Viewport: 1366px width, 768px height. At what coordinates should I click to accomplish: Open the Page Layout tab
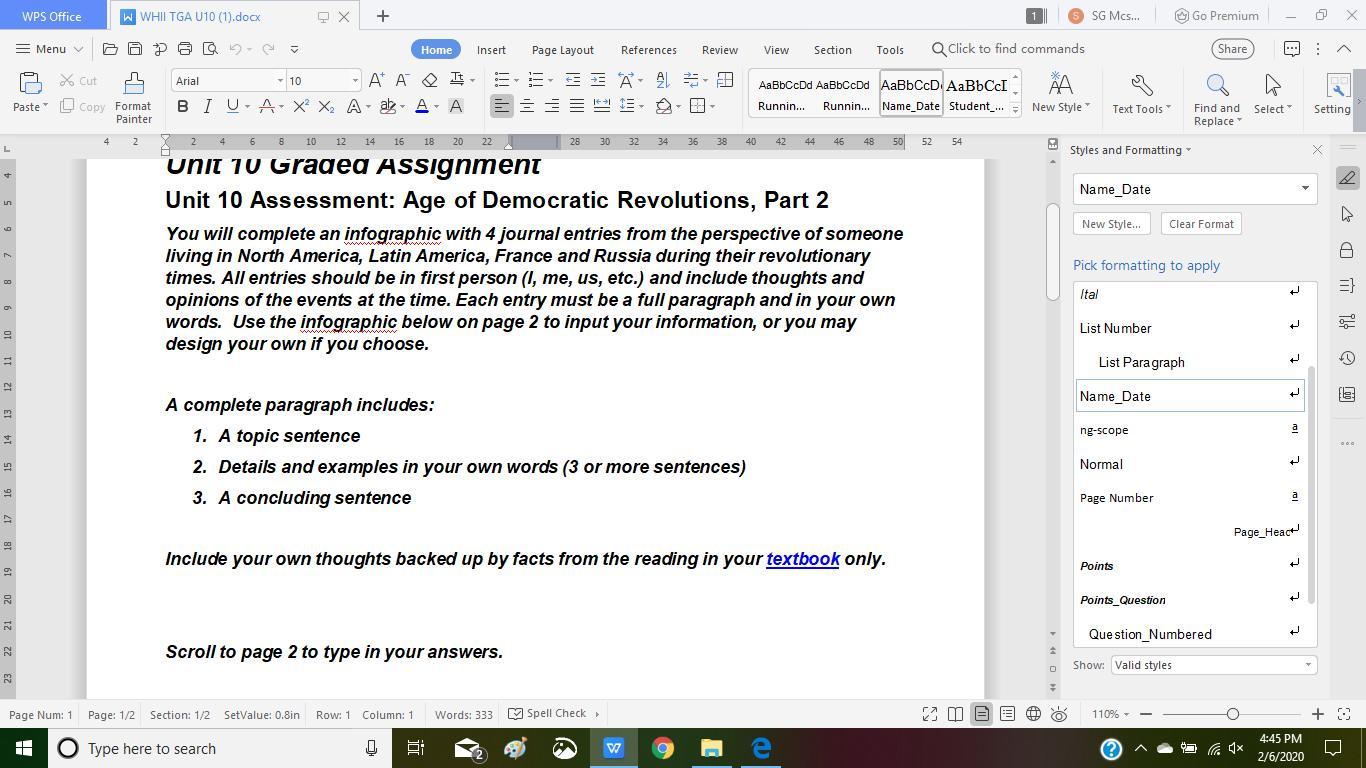(562, 49)
